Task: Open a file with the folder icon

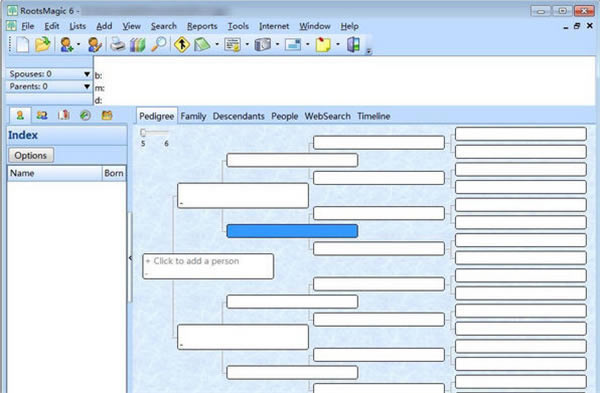Action: click(x=43, y=44)
